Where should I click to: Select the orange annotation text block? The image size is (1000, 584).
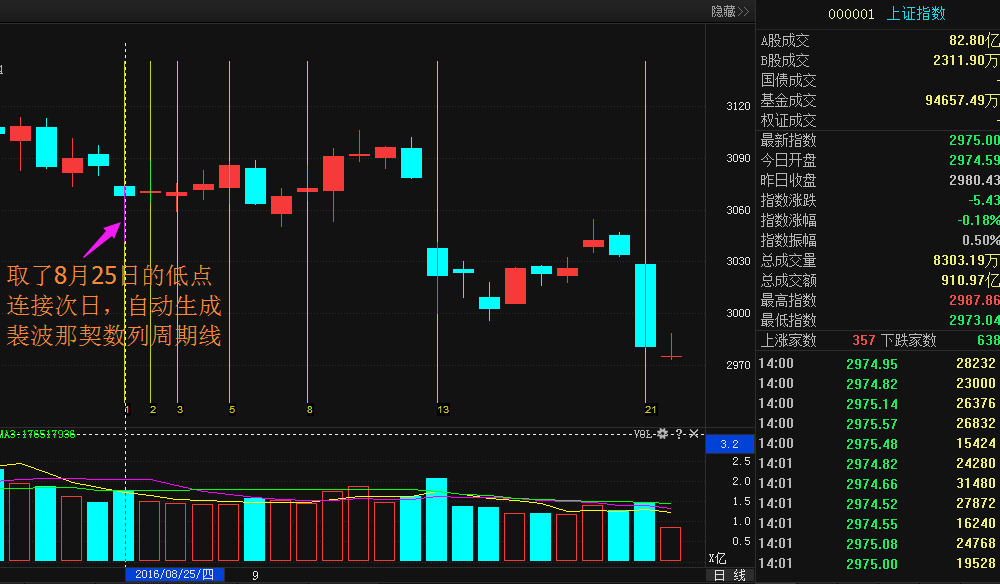point(114,306)
